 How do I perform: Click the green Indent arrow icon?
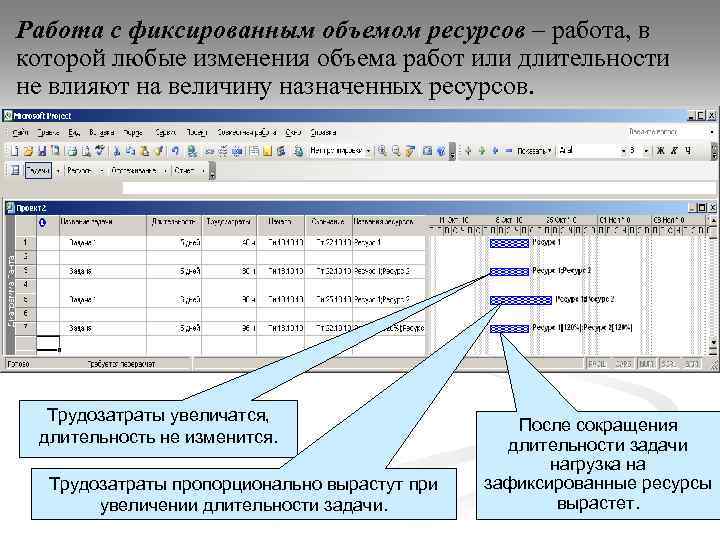[x=482, y=151]
